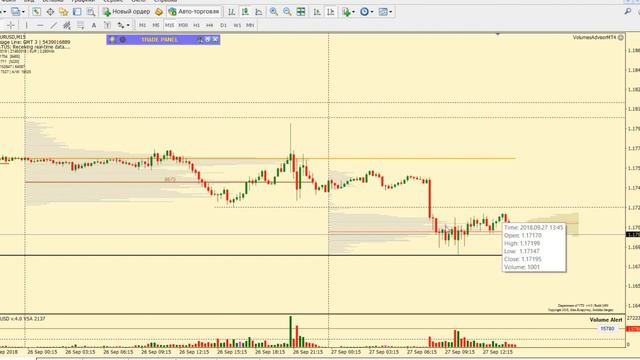Click first icon on Trade Panel header
The image size is (640, 360).
click(x=113, y=40)
